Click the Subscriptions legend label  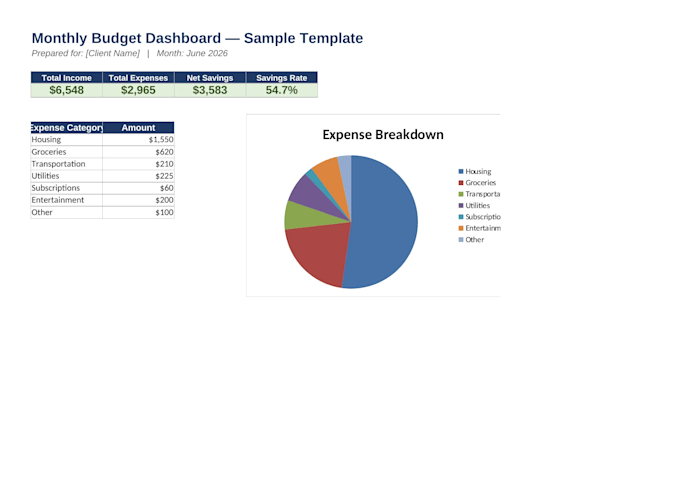pos(483,217)
